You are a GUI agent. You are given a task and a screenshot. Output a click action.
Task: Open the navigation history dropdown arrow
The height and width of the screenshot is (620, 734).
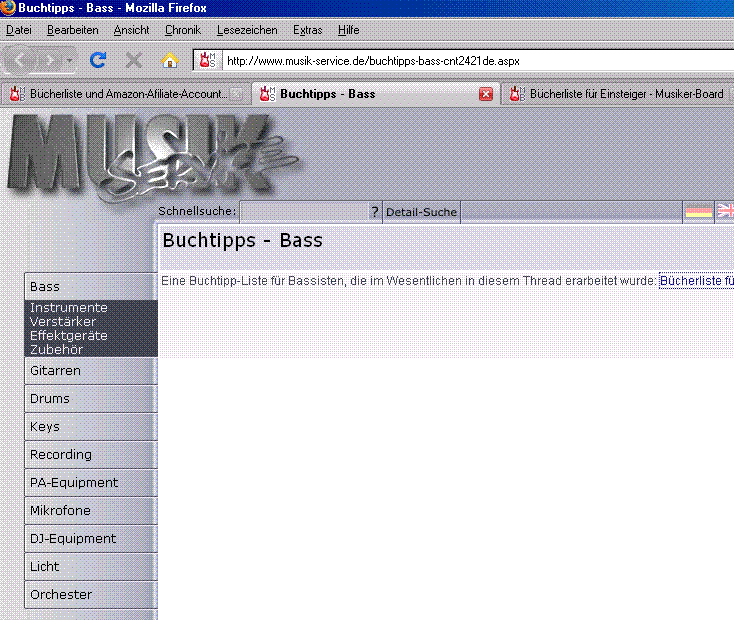pyautogui.click(x=69, y=60)
